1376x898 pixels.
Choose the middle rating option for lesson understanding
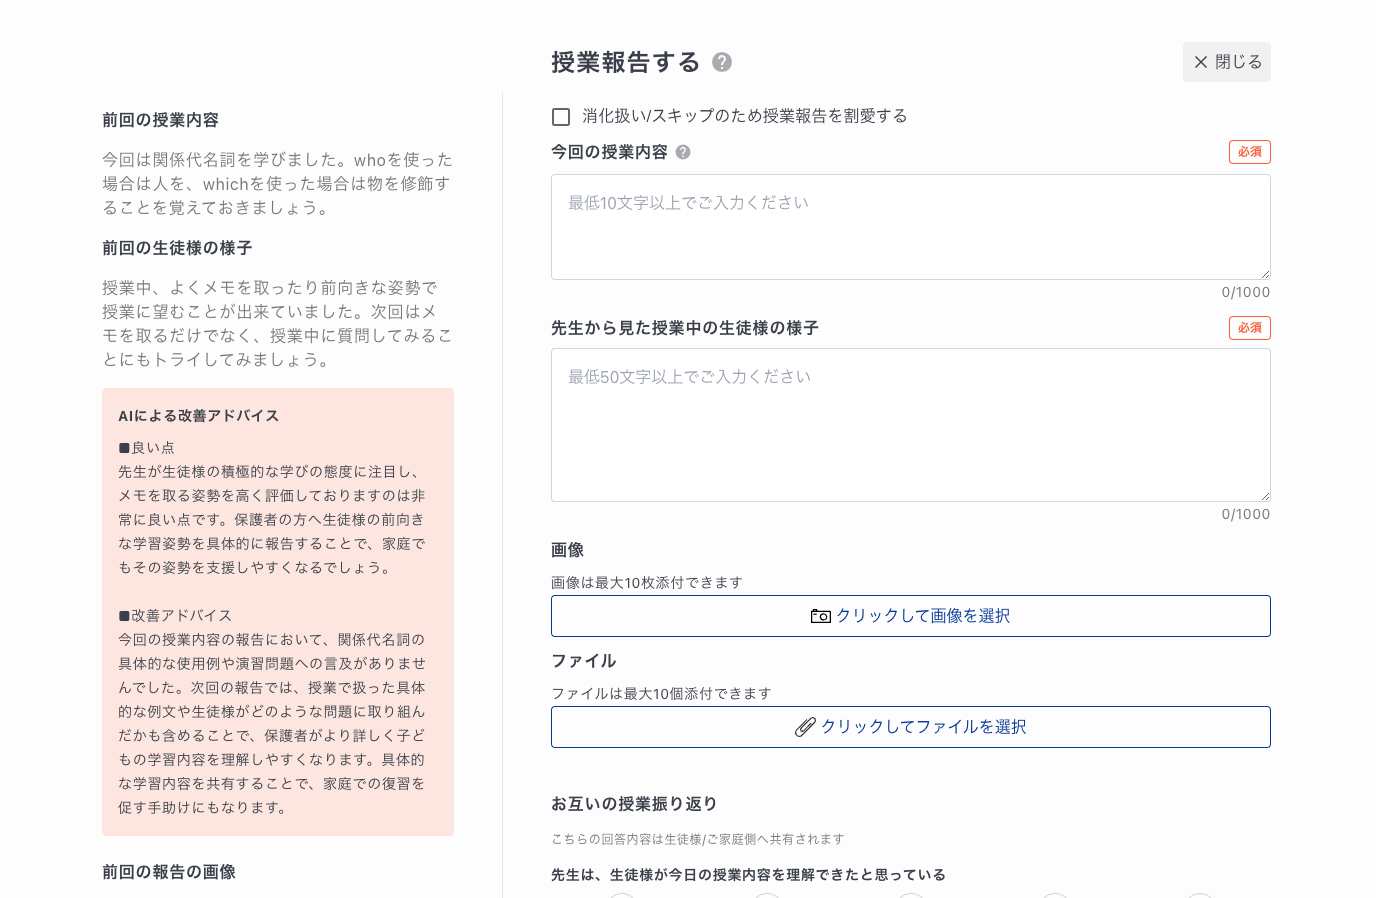pyautogui.click(x=911, y=896)
